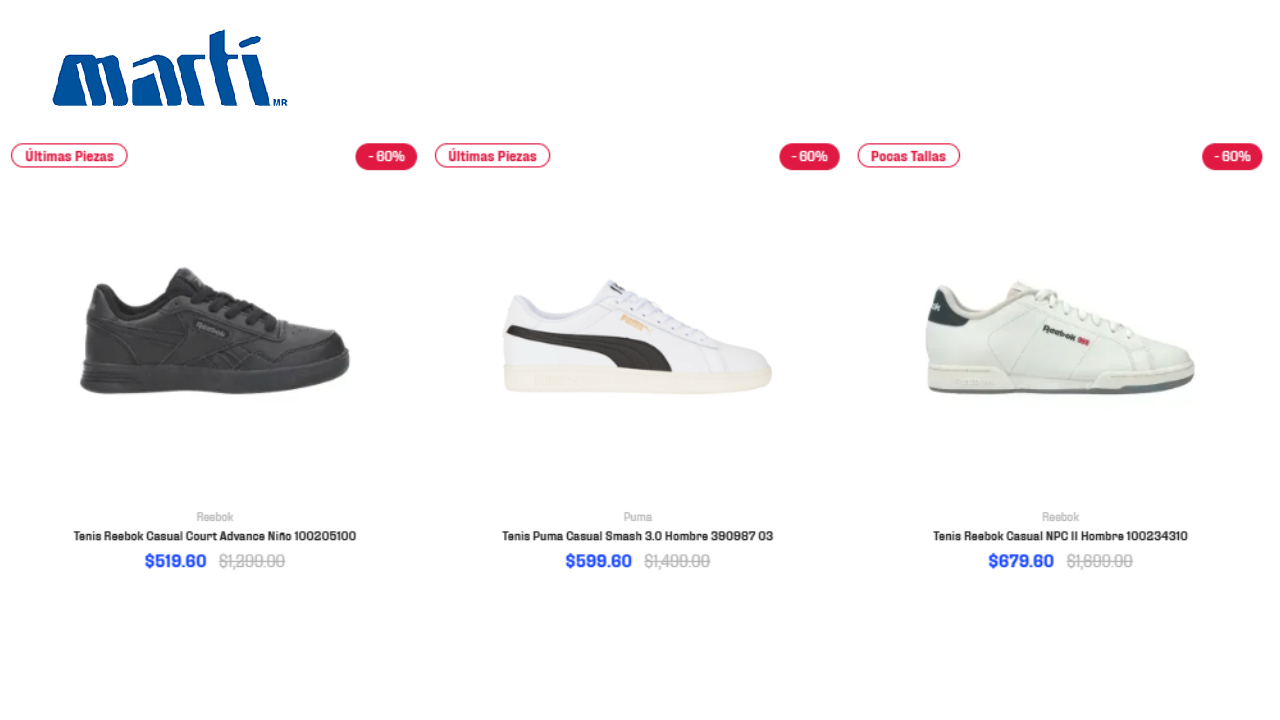Click the $519.60 sale price
1280x720 pixels.
[x=175, y=562]
